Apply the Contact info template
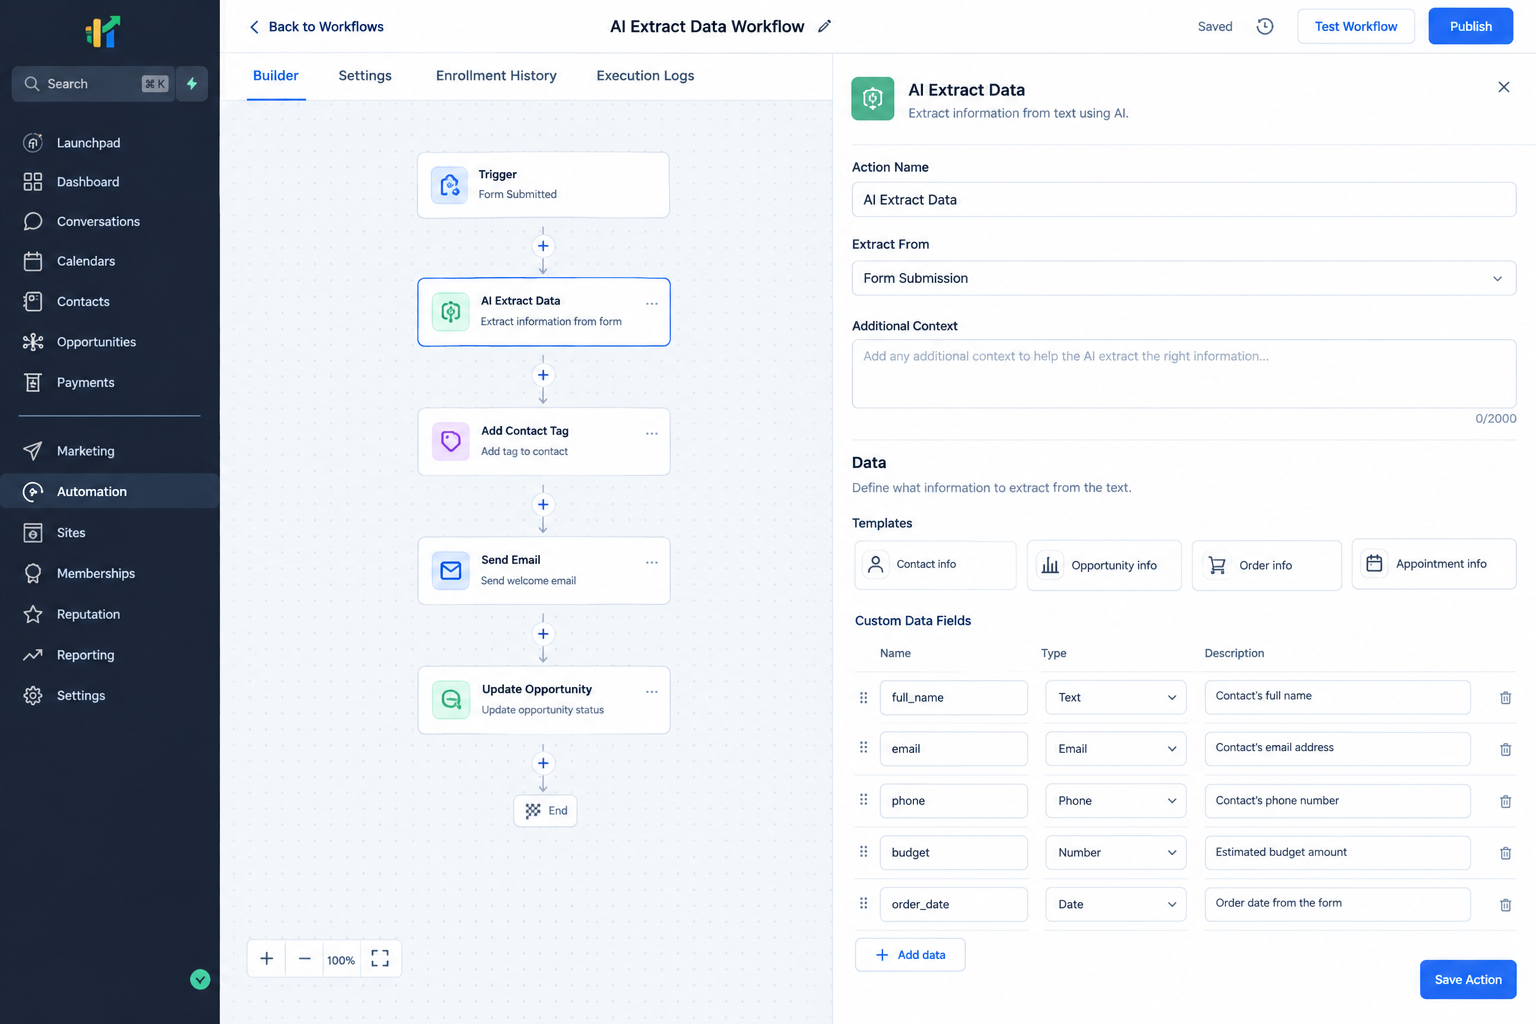 point(936,565)
